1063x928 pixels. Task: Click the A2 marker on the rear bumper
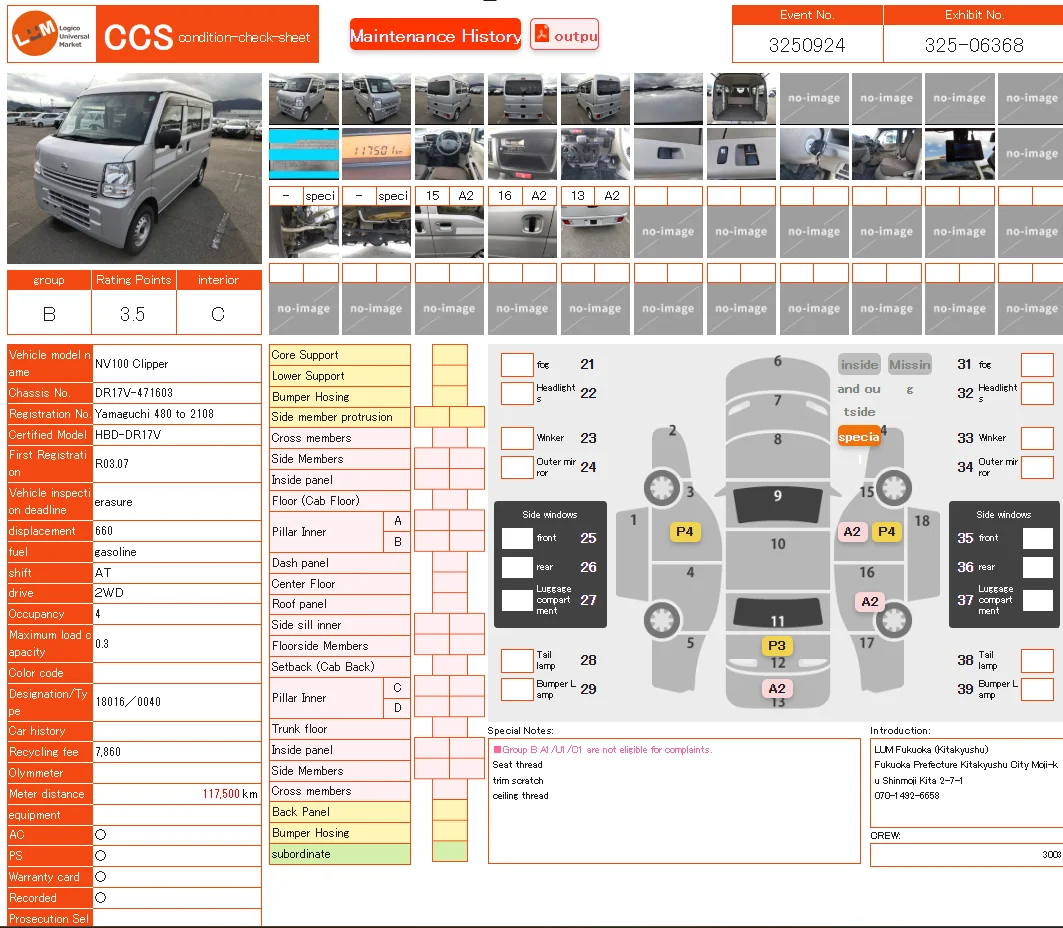pos(777,688)
